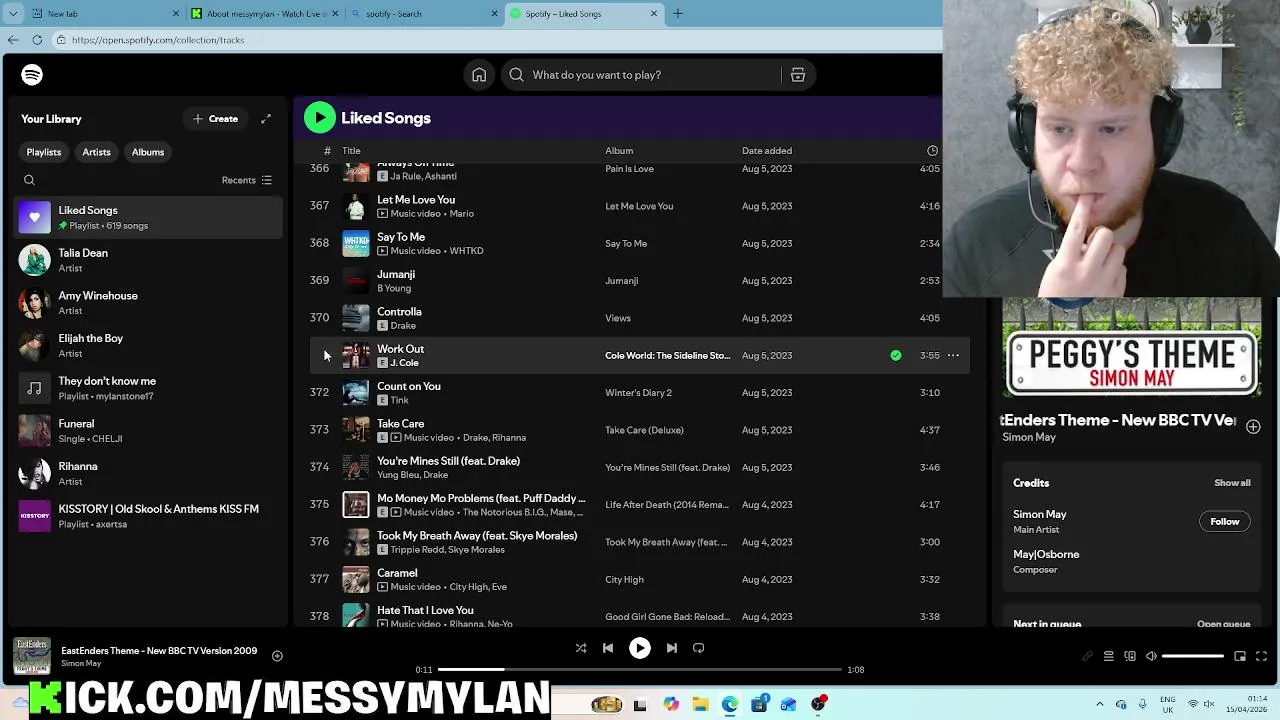The height and width of the screenshot is (720, 1280).
Task: Open Recents sort and view dropdown
Action: pyautogui.click(x=247, y=180)
